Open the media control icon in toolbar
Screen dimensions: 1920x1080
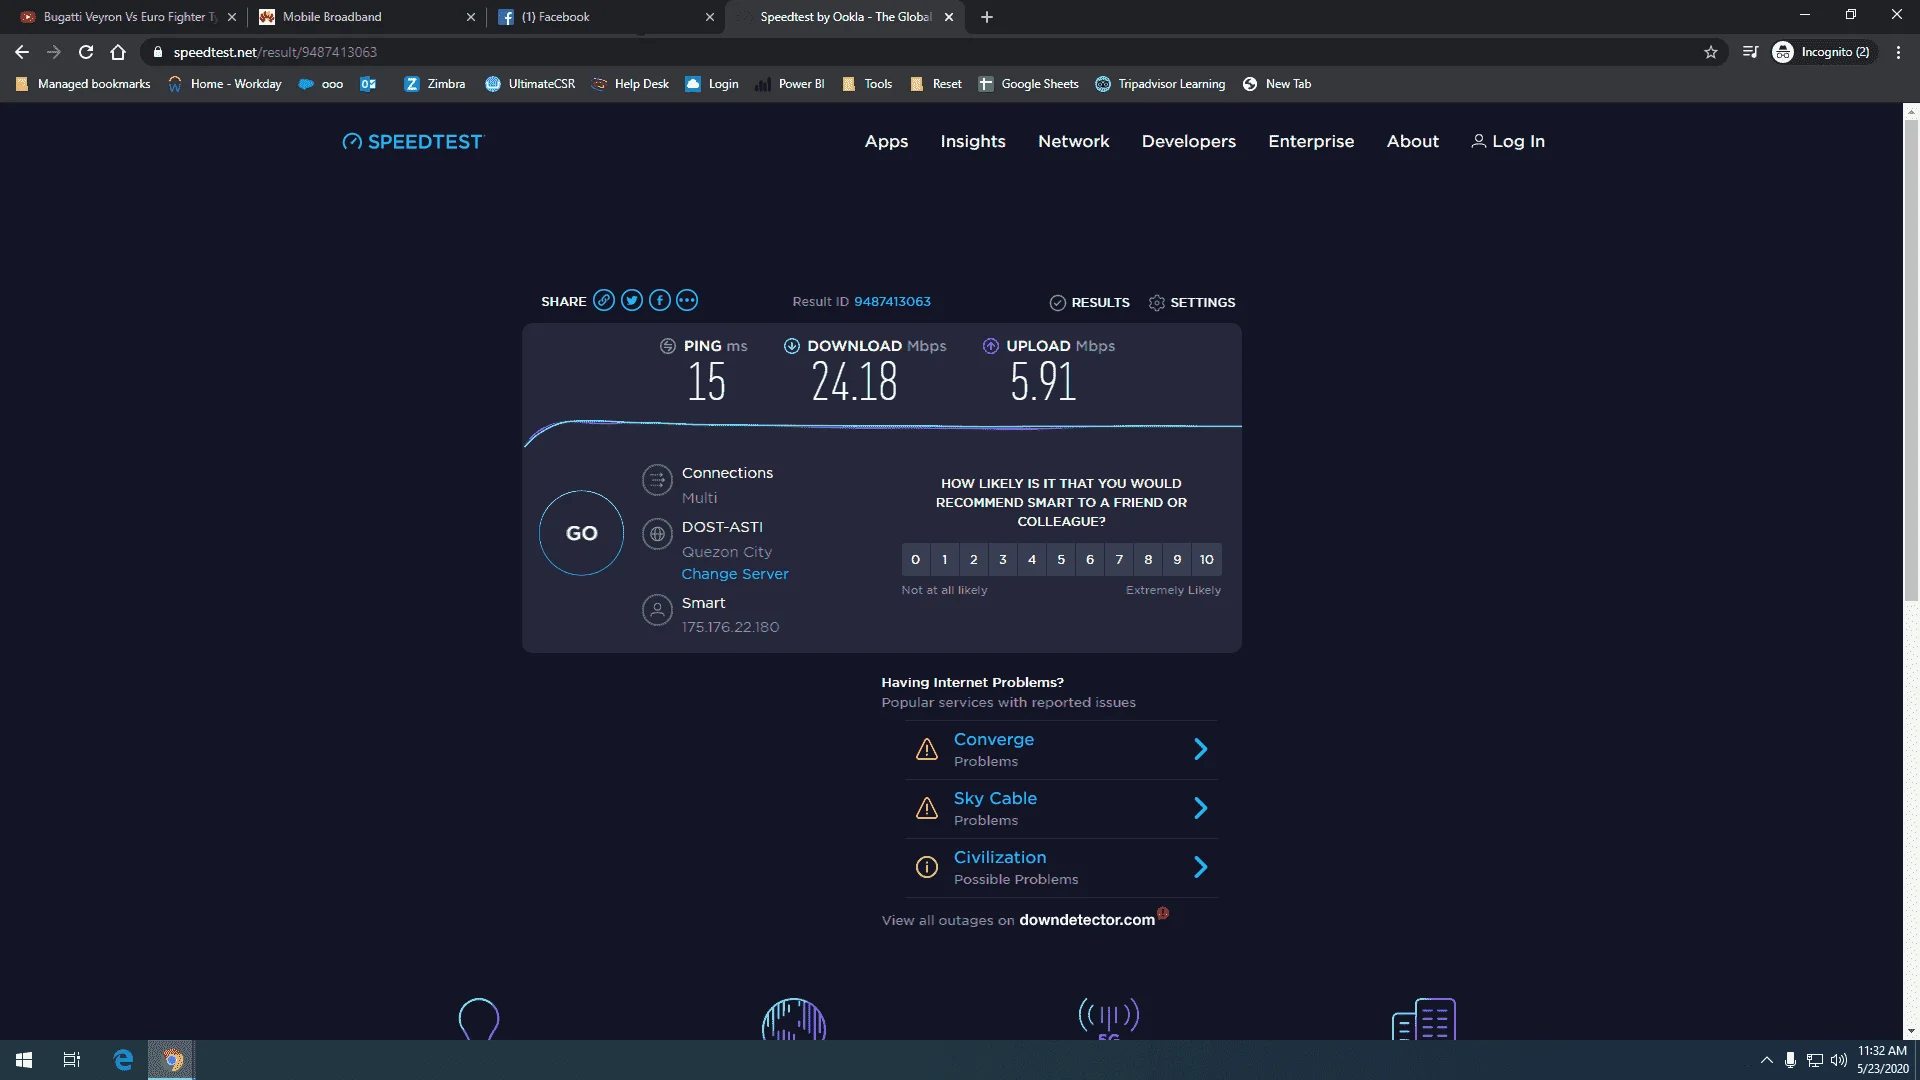tap(1750, 52)
